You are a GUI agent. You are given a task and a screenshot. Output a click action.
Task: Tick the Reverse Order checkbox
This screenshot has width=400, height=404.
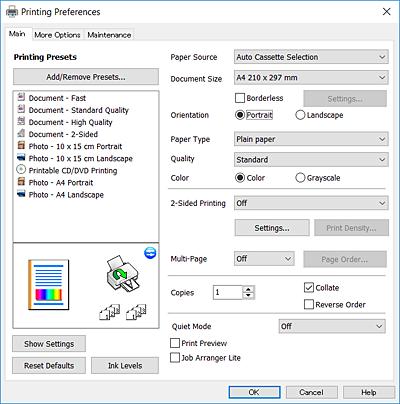(x=309, y=304)
